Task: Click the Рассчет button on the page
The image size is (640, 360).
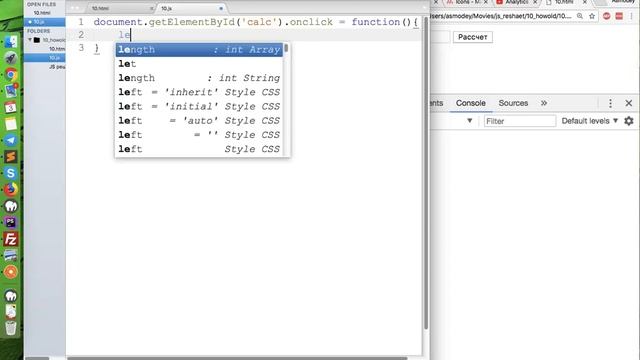Action: click(473, 37)
